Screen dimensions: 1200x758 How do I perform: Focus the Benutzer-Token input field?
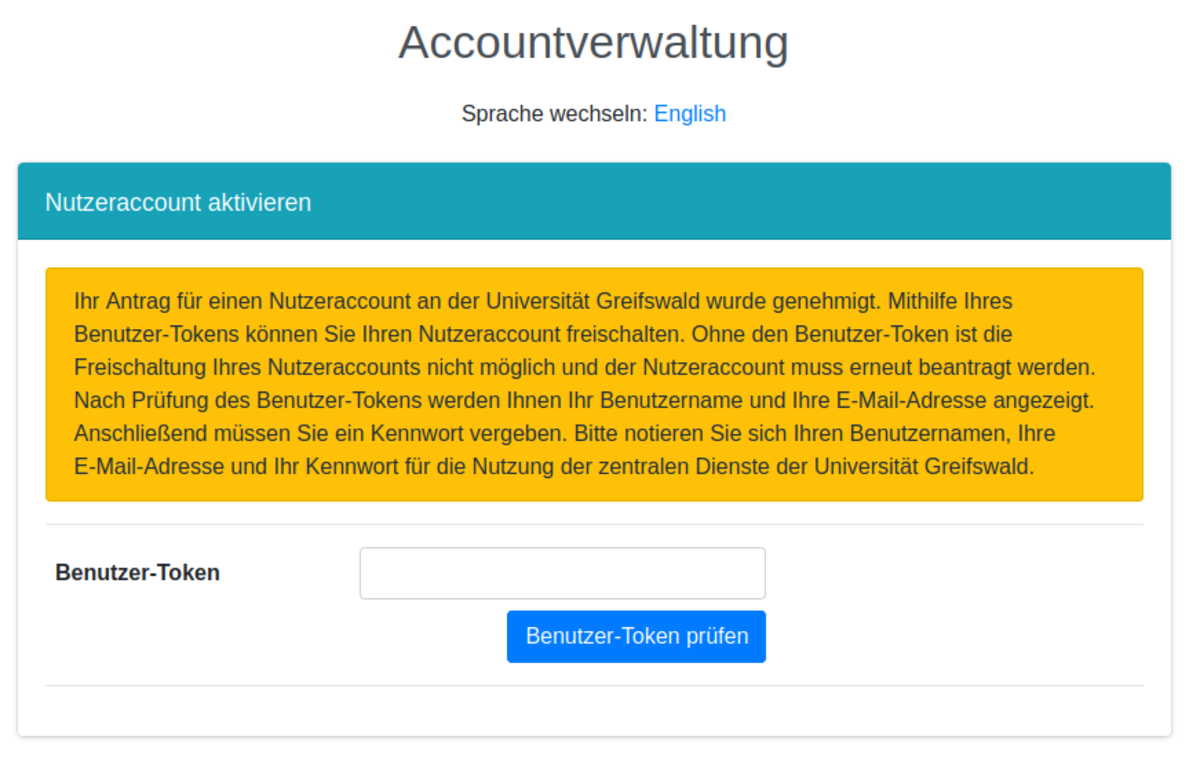tap(562, 573)
